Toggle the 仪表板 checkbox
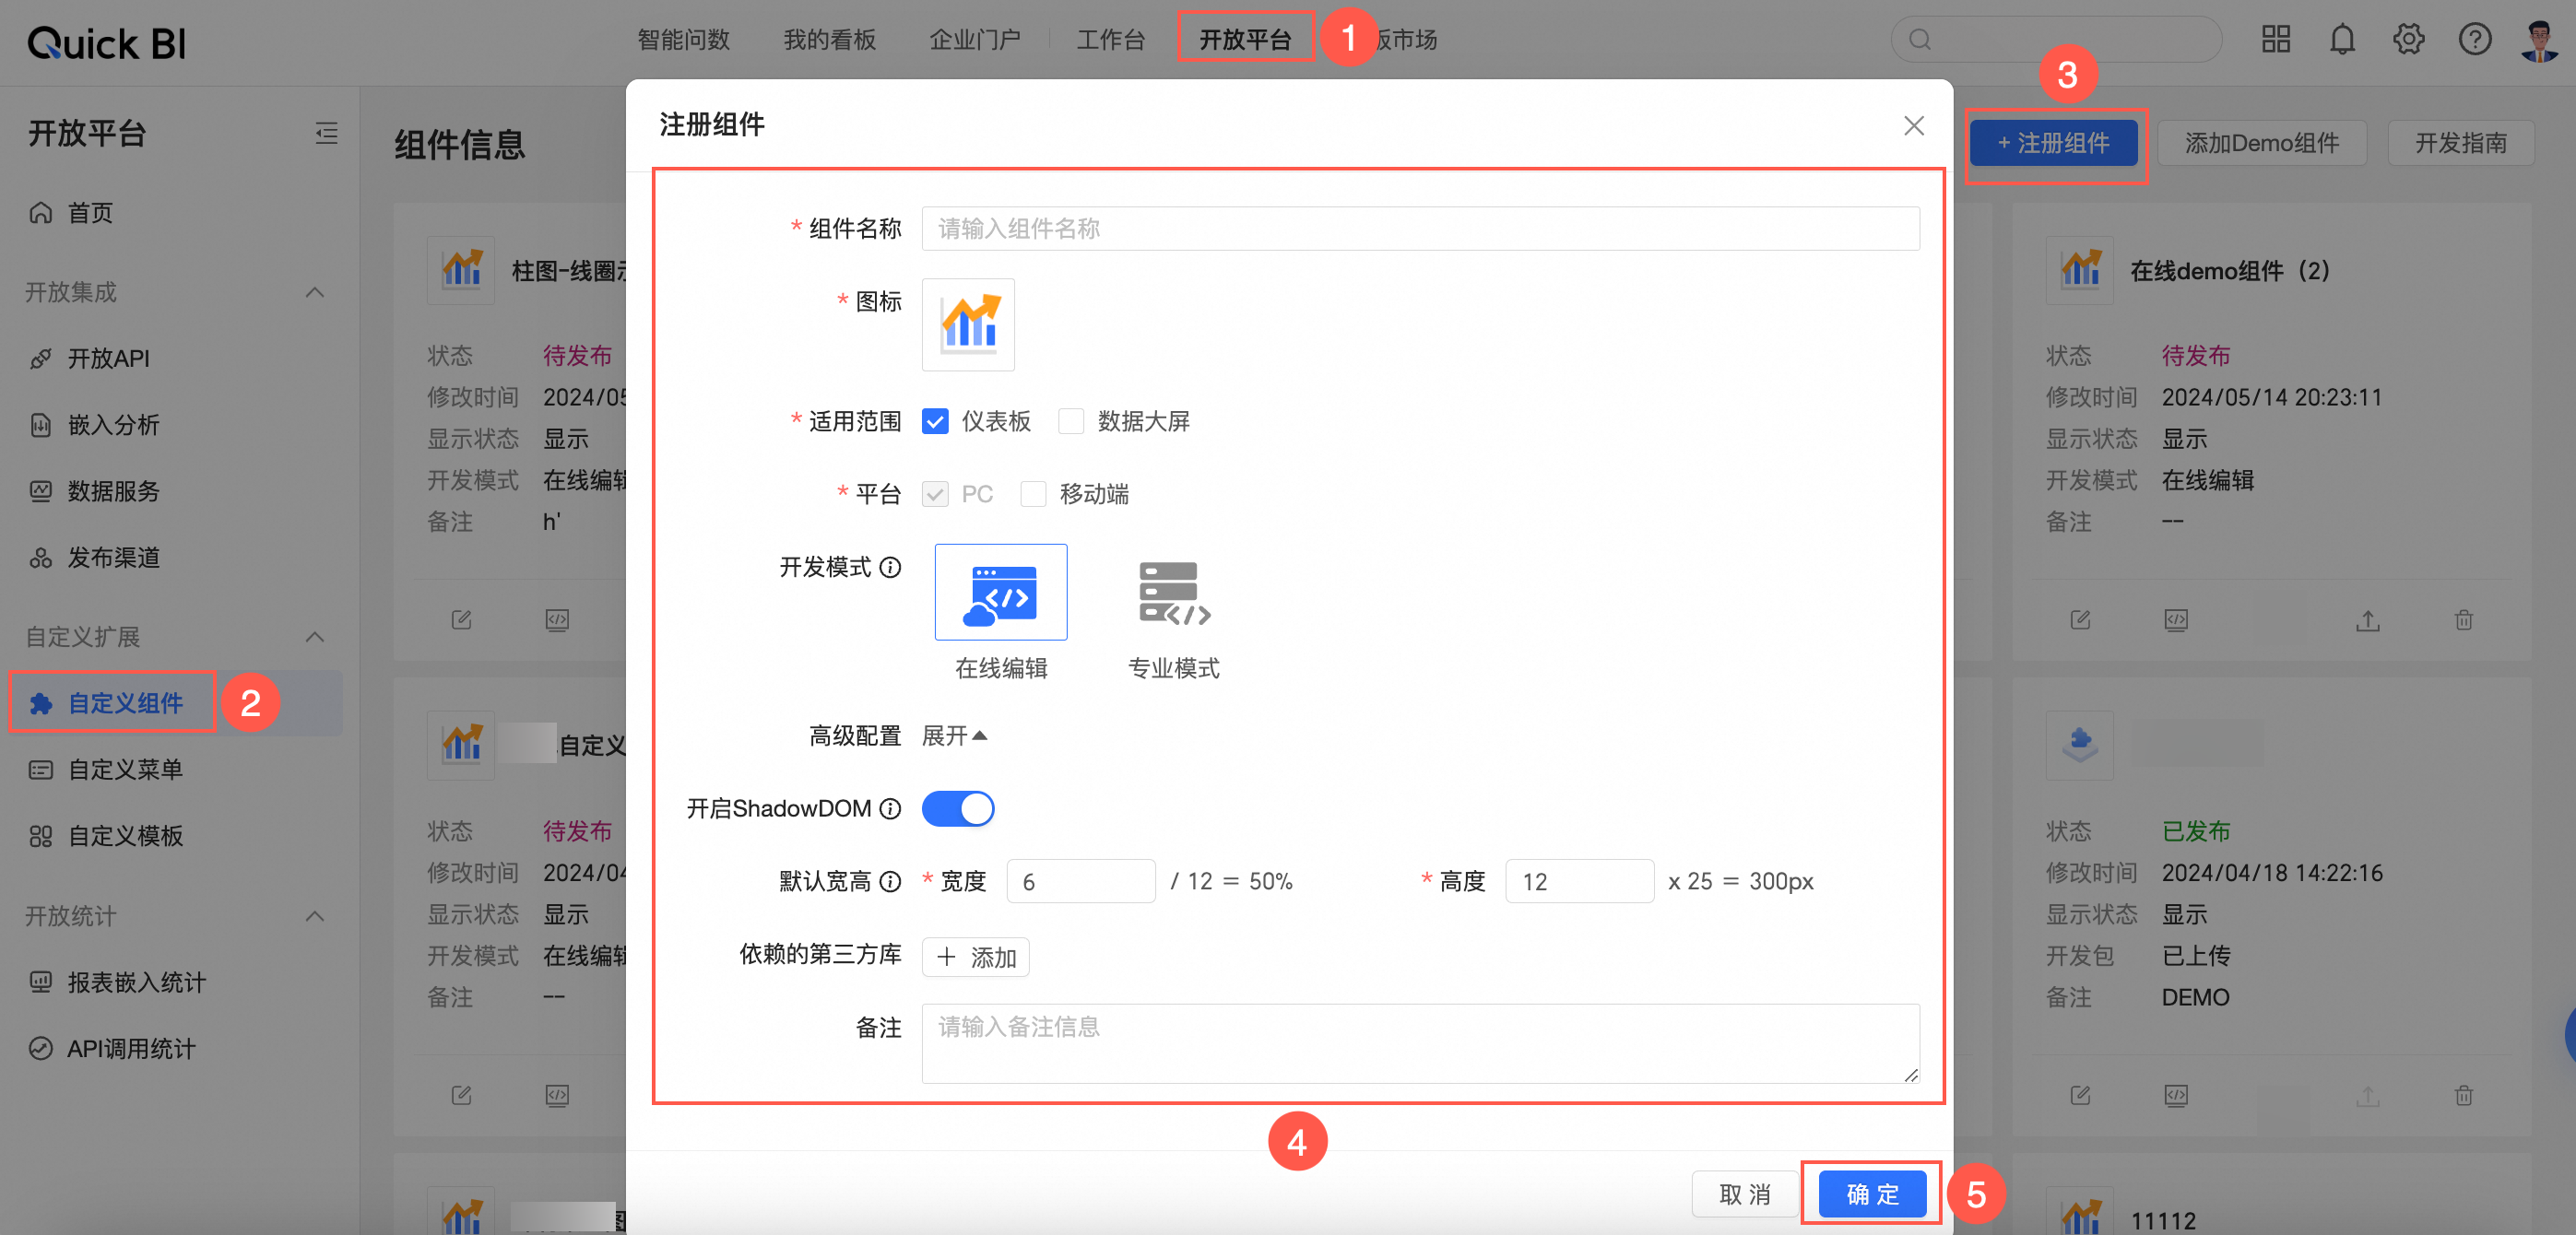 pos(935,421)
